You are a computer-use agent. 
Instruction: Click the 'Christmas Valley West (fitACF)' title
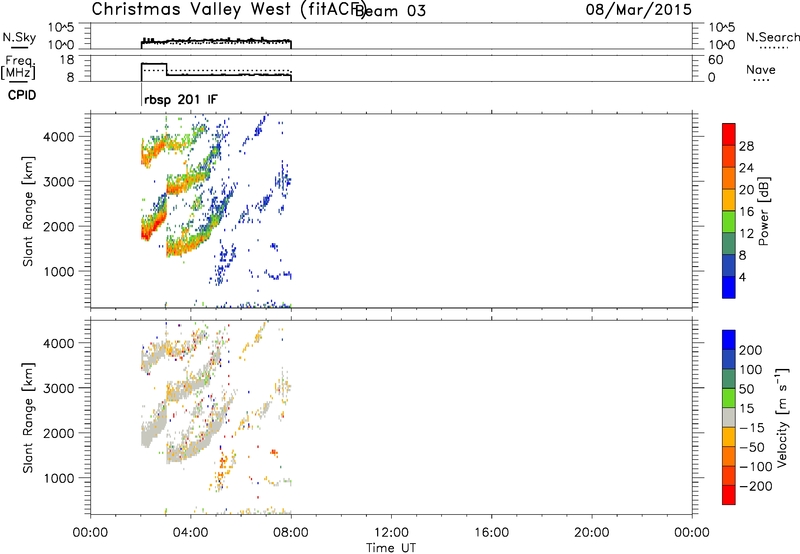[x=228, y=10]
